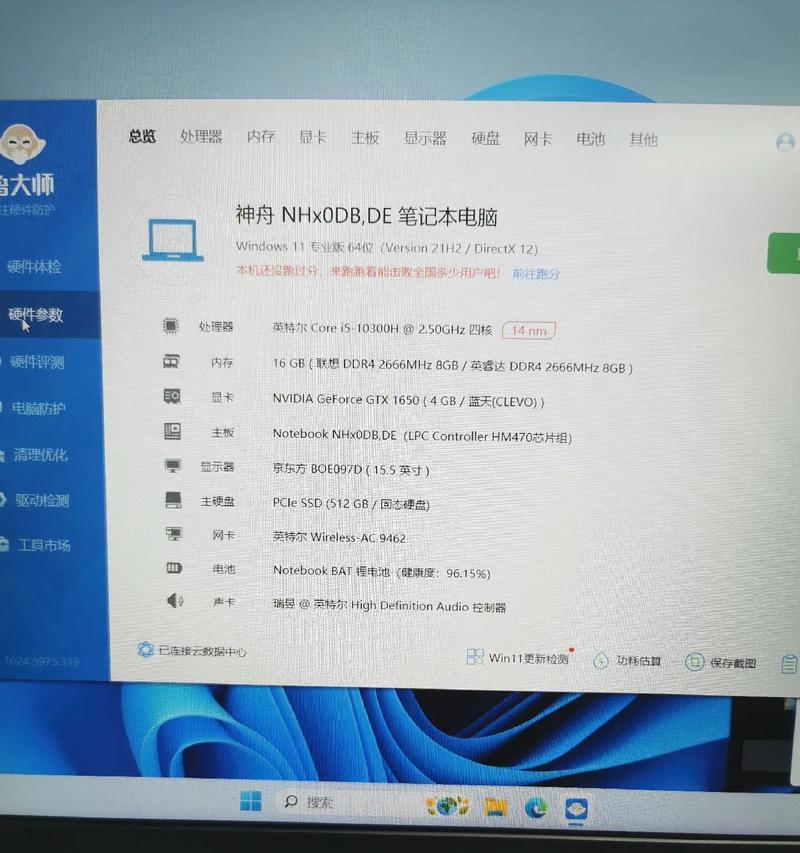
Task: Click the taskbar widgets icon
Action: pyautogui.click(x=447, y=806)
